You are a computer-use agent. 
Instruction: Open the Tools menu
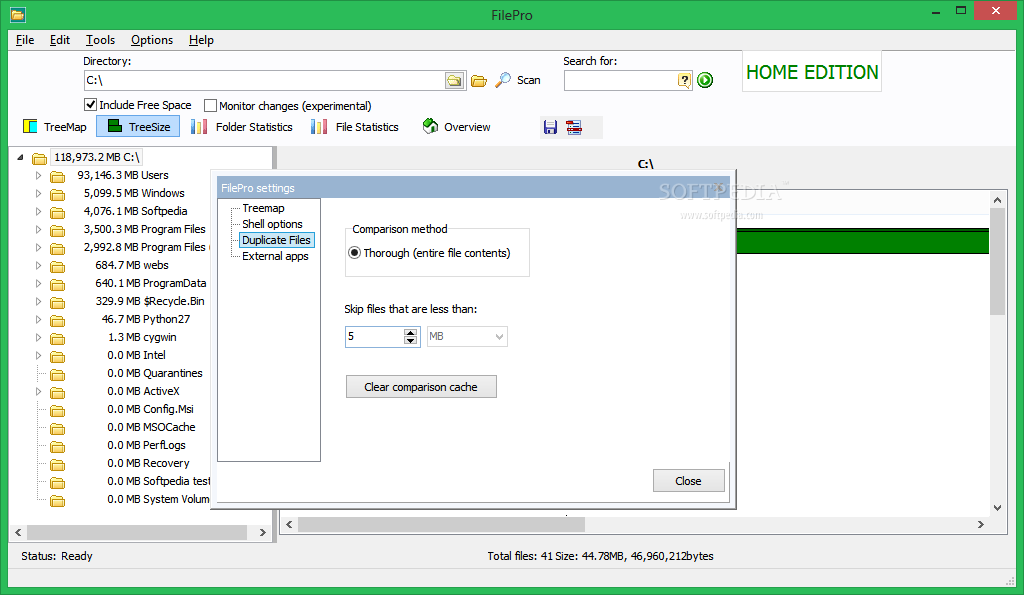click(100, 40)
